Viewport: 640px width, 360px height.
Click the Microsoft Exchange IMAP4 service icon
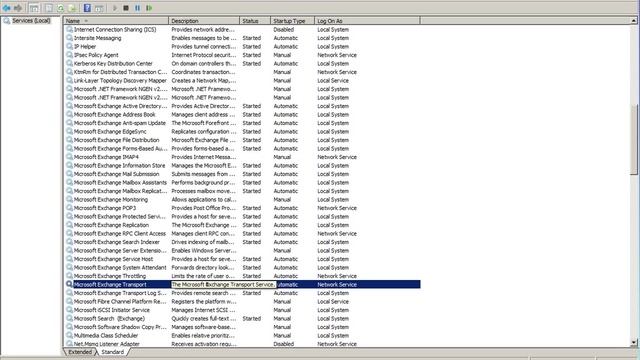pyautogui.click(x=69, y=157)
